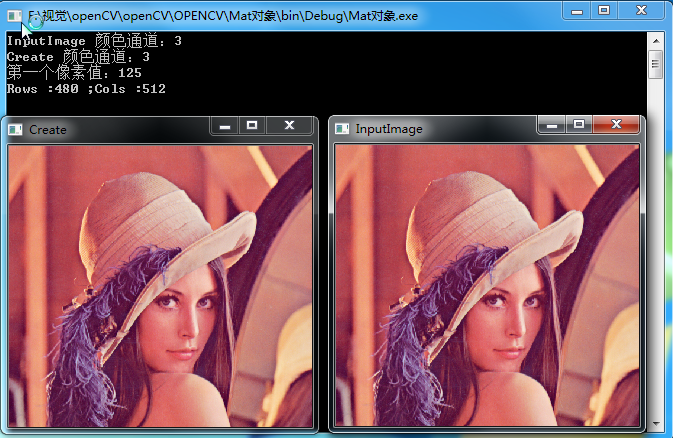673x438 pixels.
Task: Minimize the console window
Action: [x=577, y=11]
